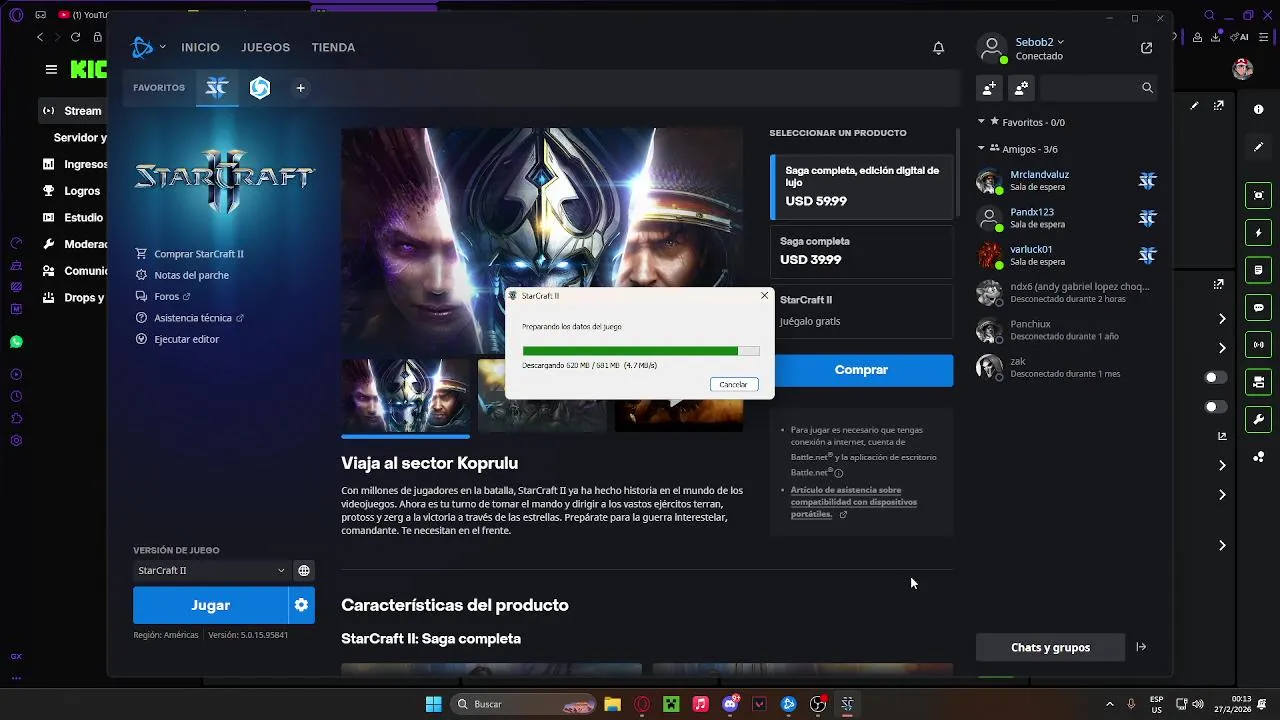Open the INICIO tab
This screenshot has width=1280, height=720.
(x=200, y=47)
